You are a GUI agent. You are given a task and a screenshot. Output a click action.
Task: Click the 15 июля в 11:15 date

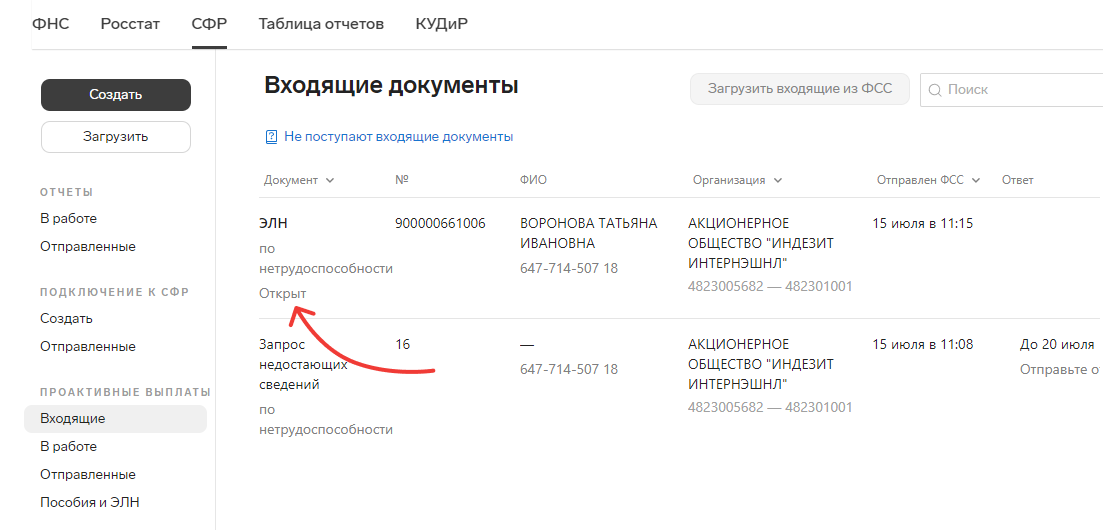pyautogui.click(x=923, y=224)
